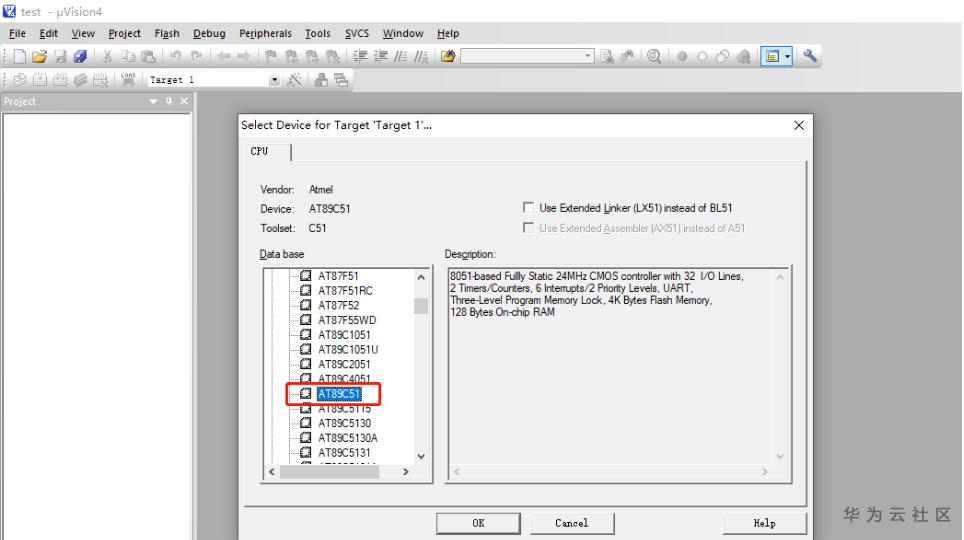The height and width of the screenshot is (540, 964).
Task: Close the Select Device dialog
Action: tap(799, 125)
